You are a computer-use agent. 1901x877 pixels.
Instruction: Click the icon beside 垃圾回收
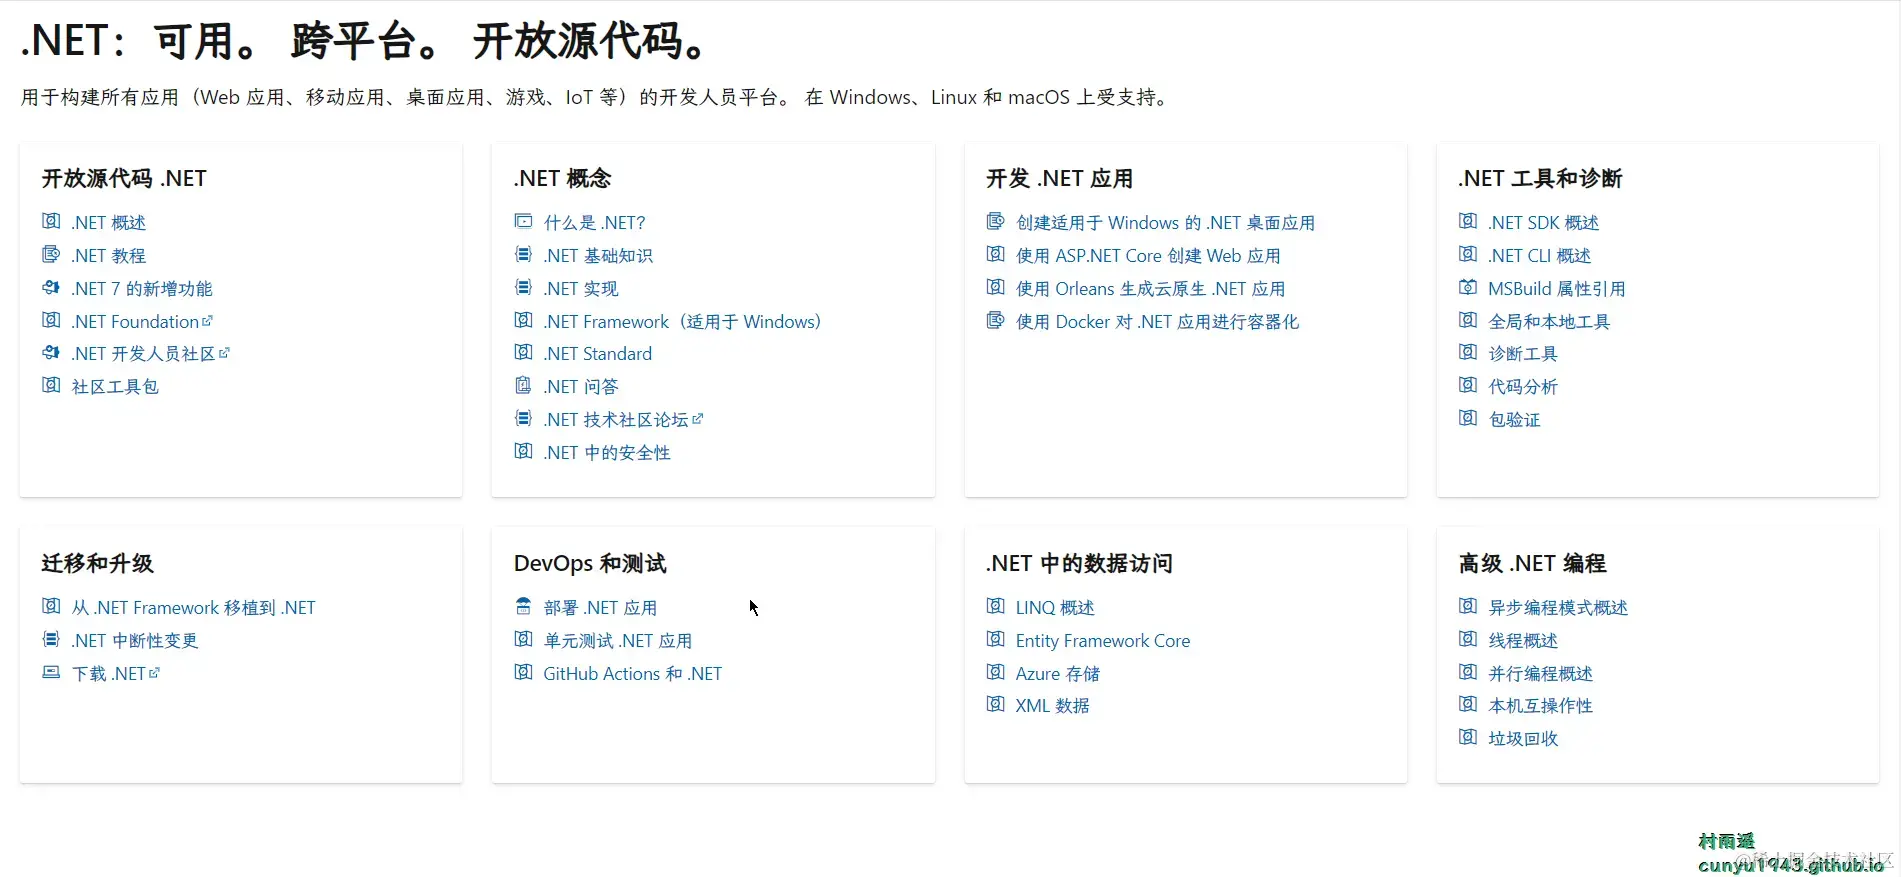click(x=1468, y=737)
